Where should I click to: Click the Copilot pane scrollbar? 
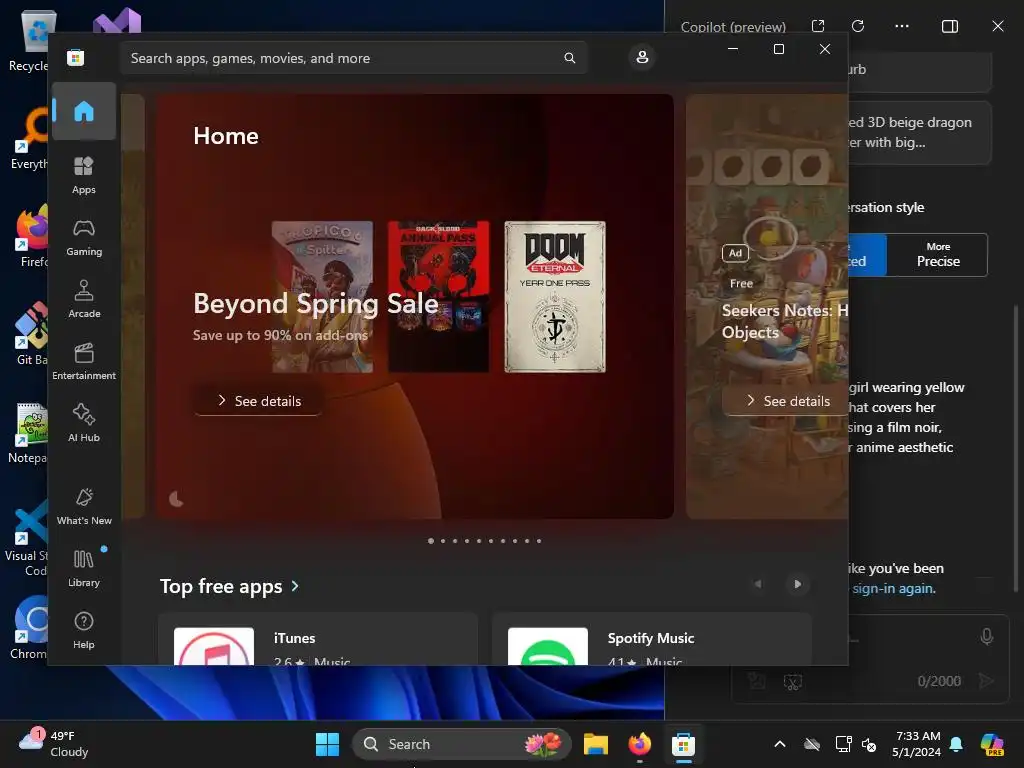[1016, 448]
